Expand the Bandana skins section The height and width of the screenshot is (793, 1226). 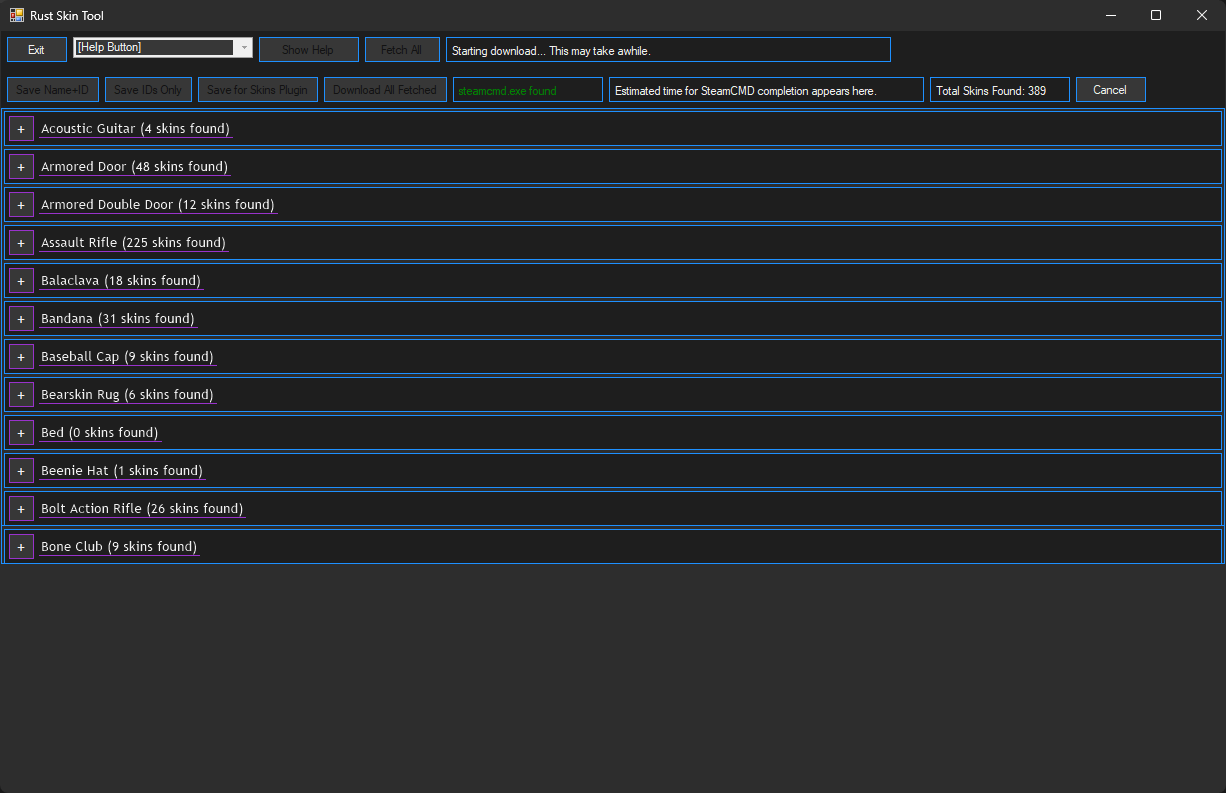[21, 319]
